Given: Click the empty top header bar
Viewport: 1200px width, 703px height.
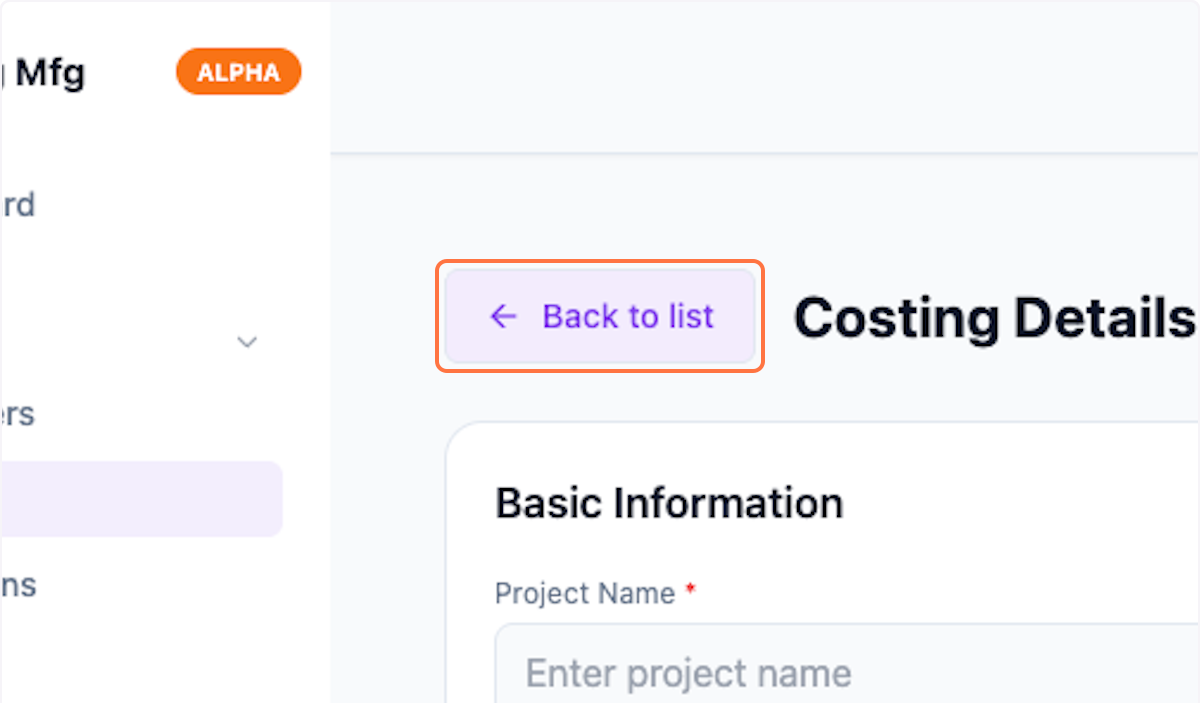Looking at the screenshot, I should (x=765, y=76).
